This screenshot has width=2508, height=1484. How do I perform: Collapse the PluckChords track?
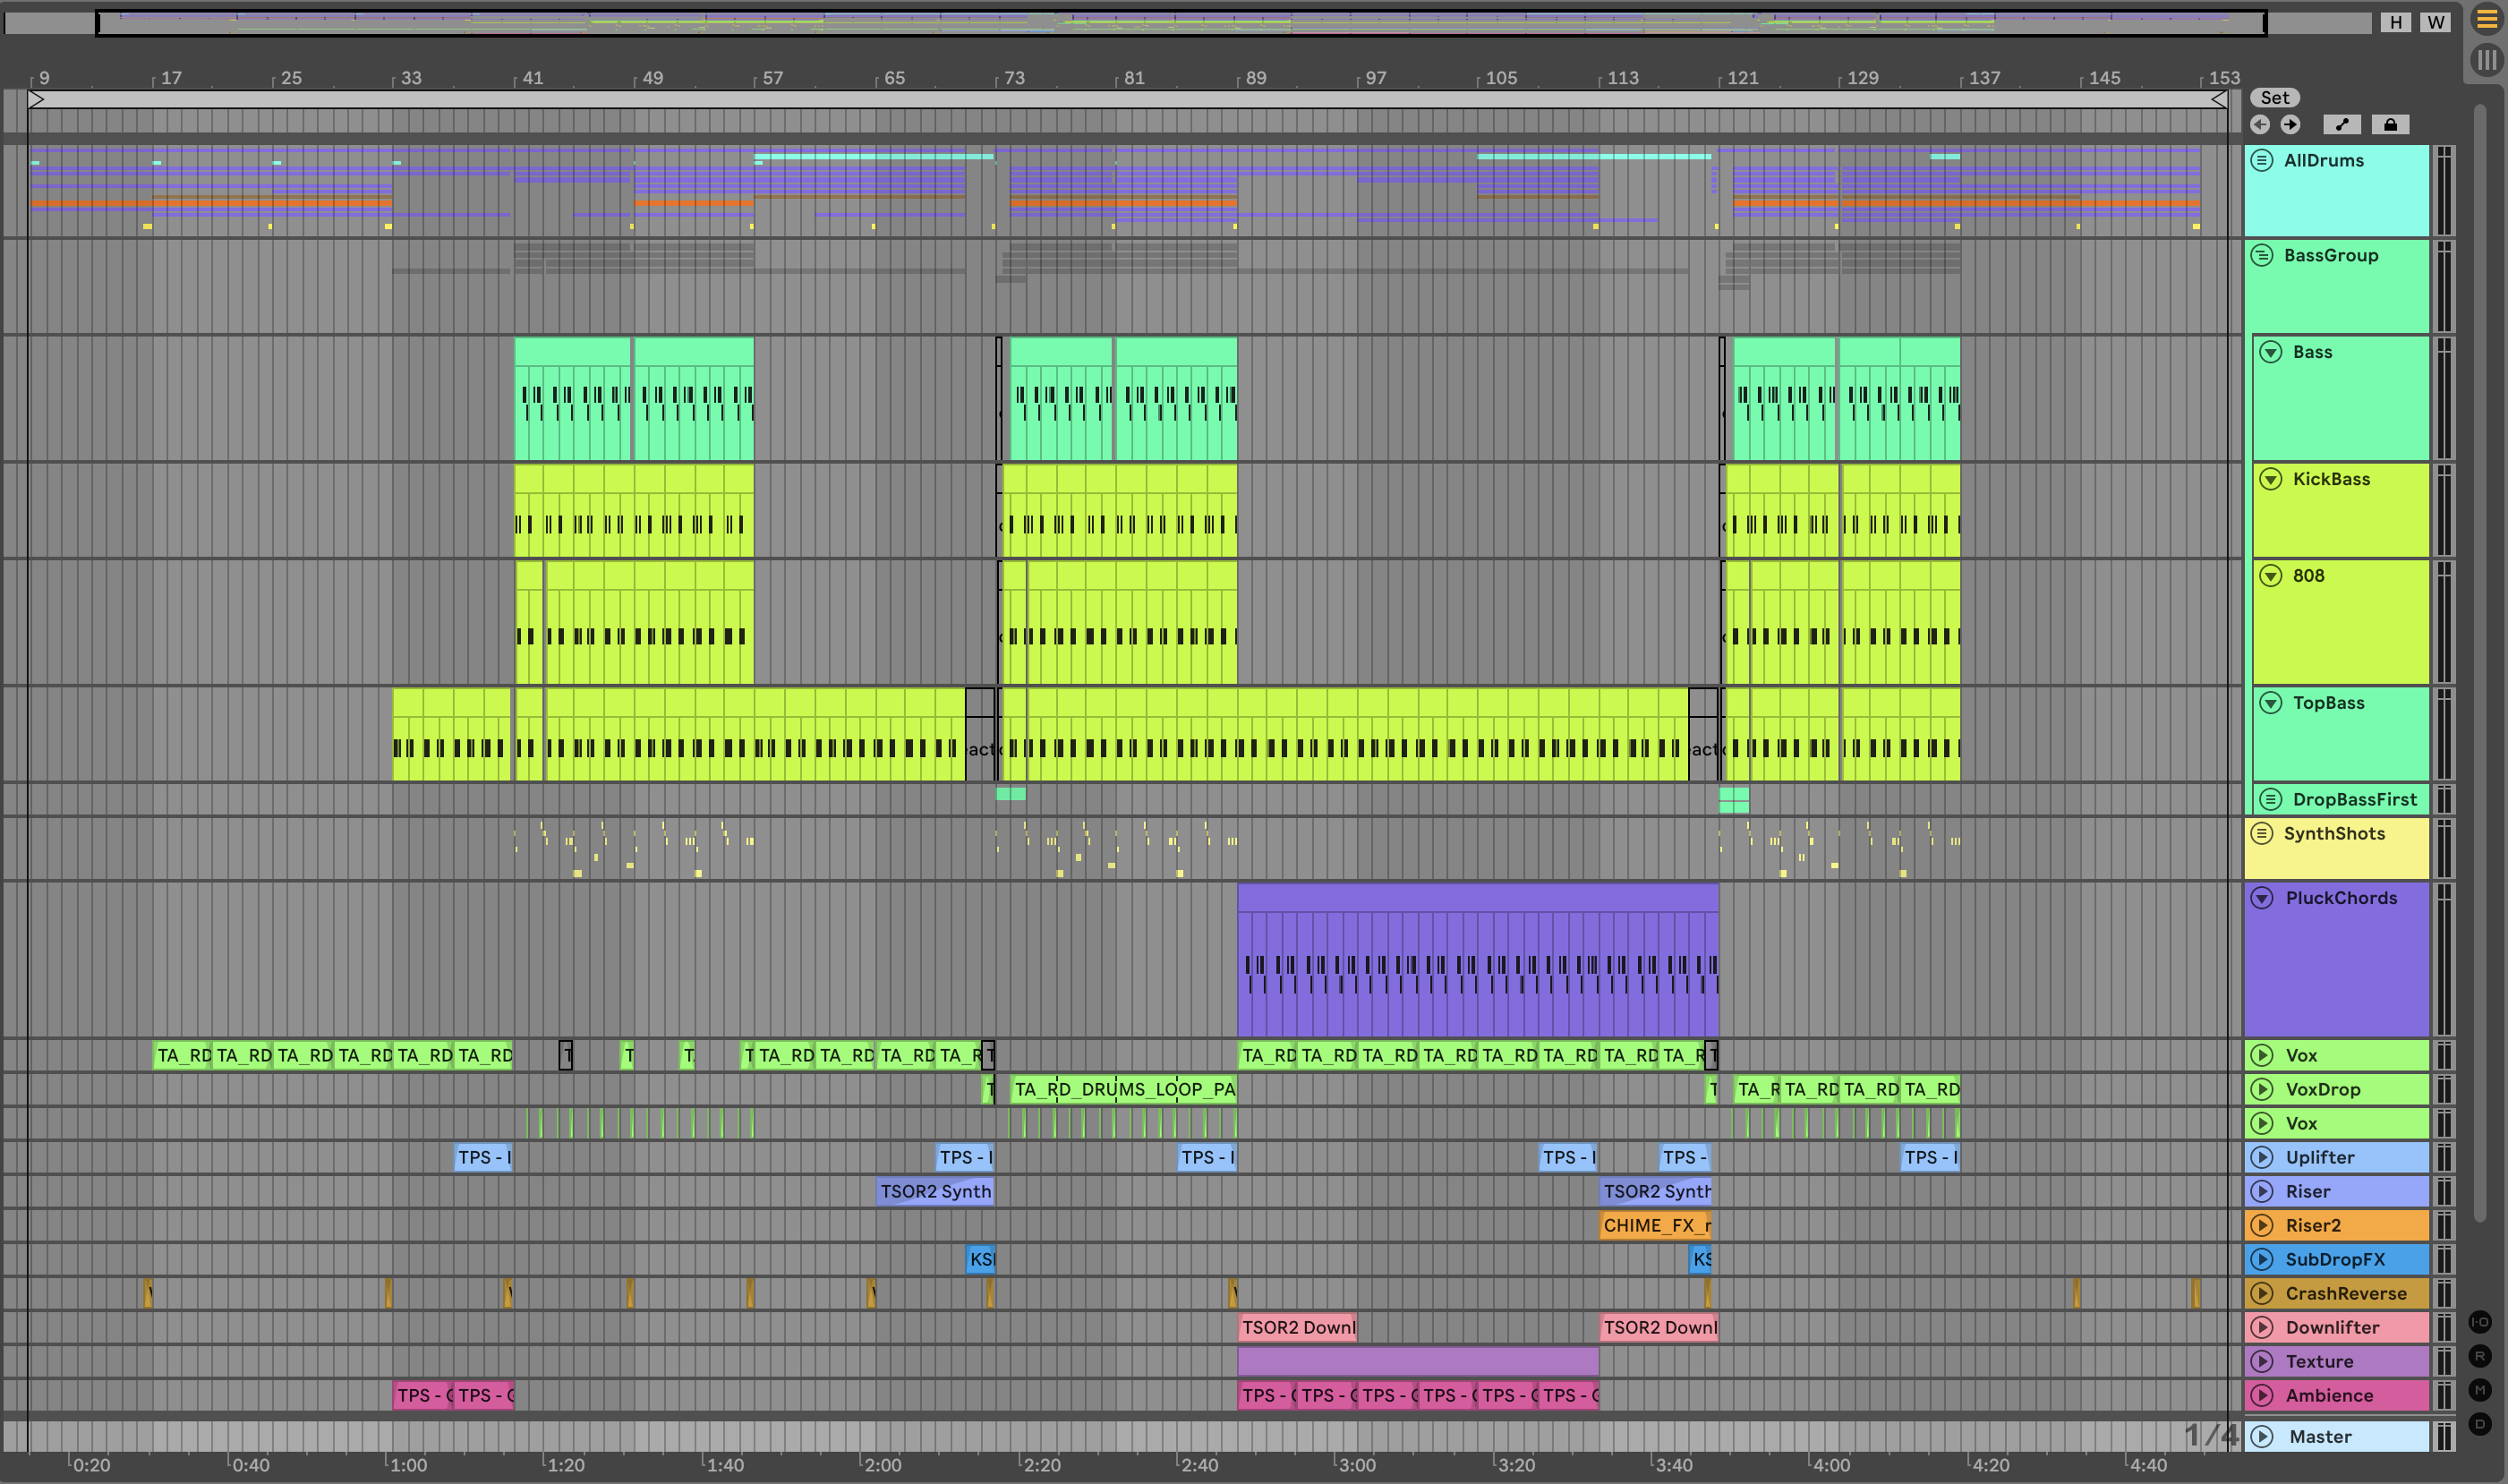[2262, 898]
